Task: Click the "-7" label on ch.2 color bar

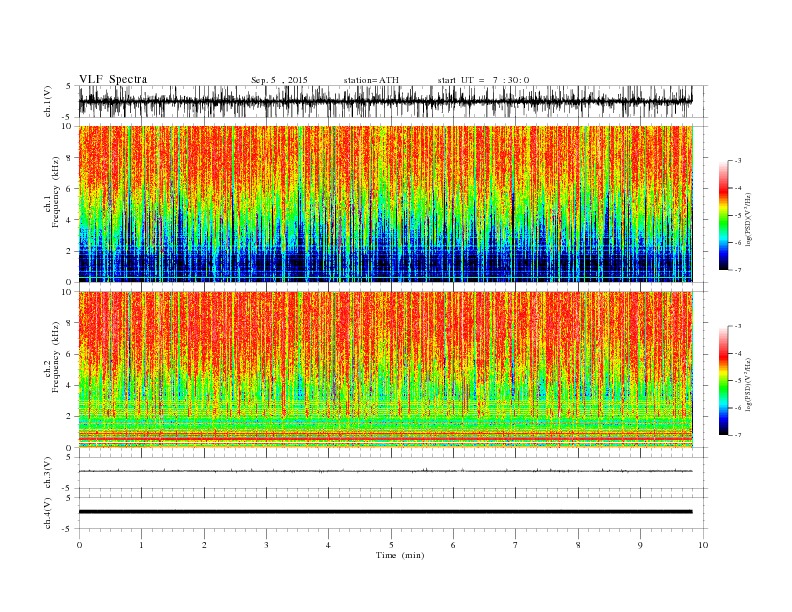Action: pos(737,435)
